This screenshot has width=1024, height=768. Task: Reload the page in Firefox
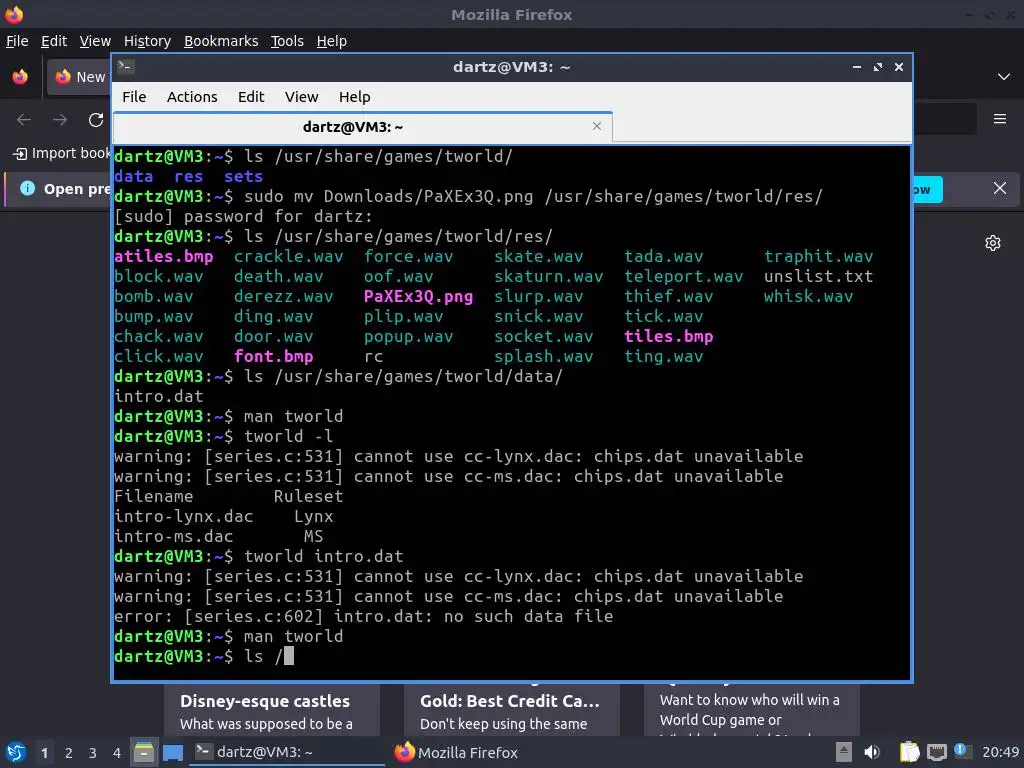tap(96, 120)
